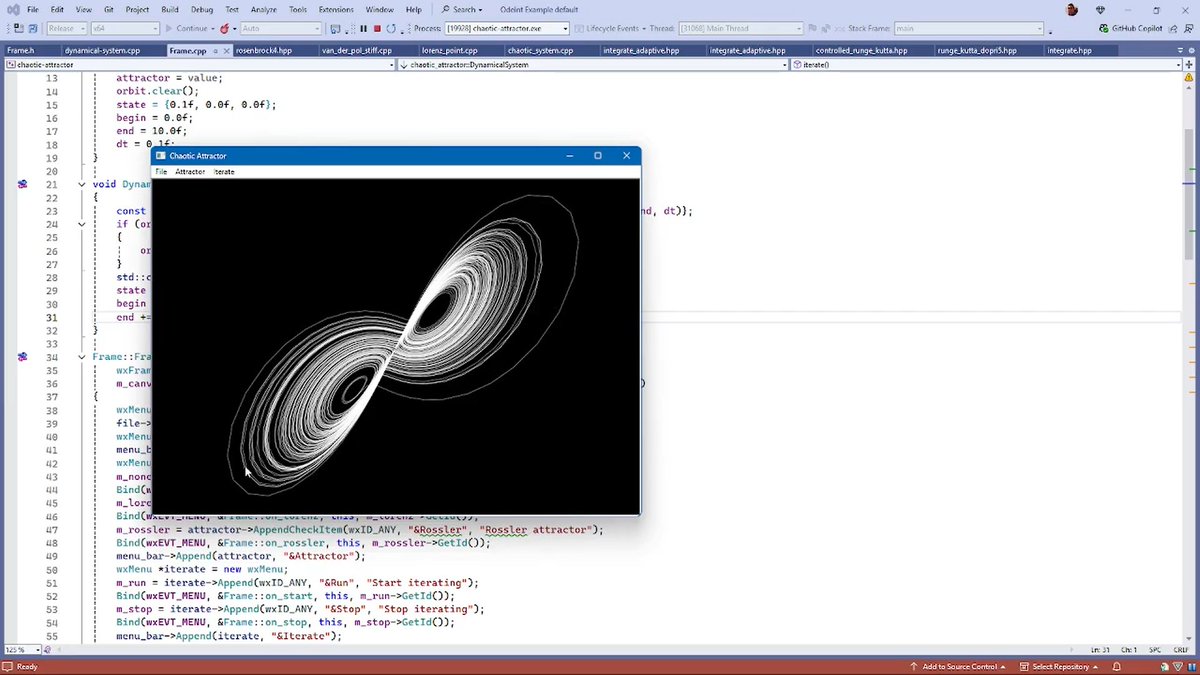This screenshot has height=675, width=1200.
Task: Click the user account avatar
Action: (1073, 10)
